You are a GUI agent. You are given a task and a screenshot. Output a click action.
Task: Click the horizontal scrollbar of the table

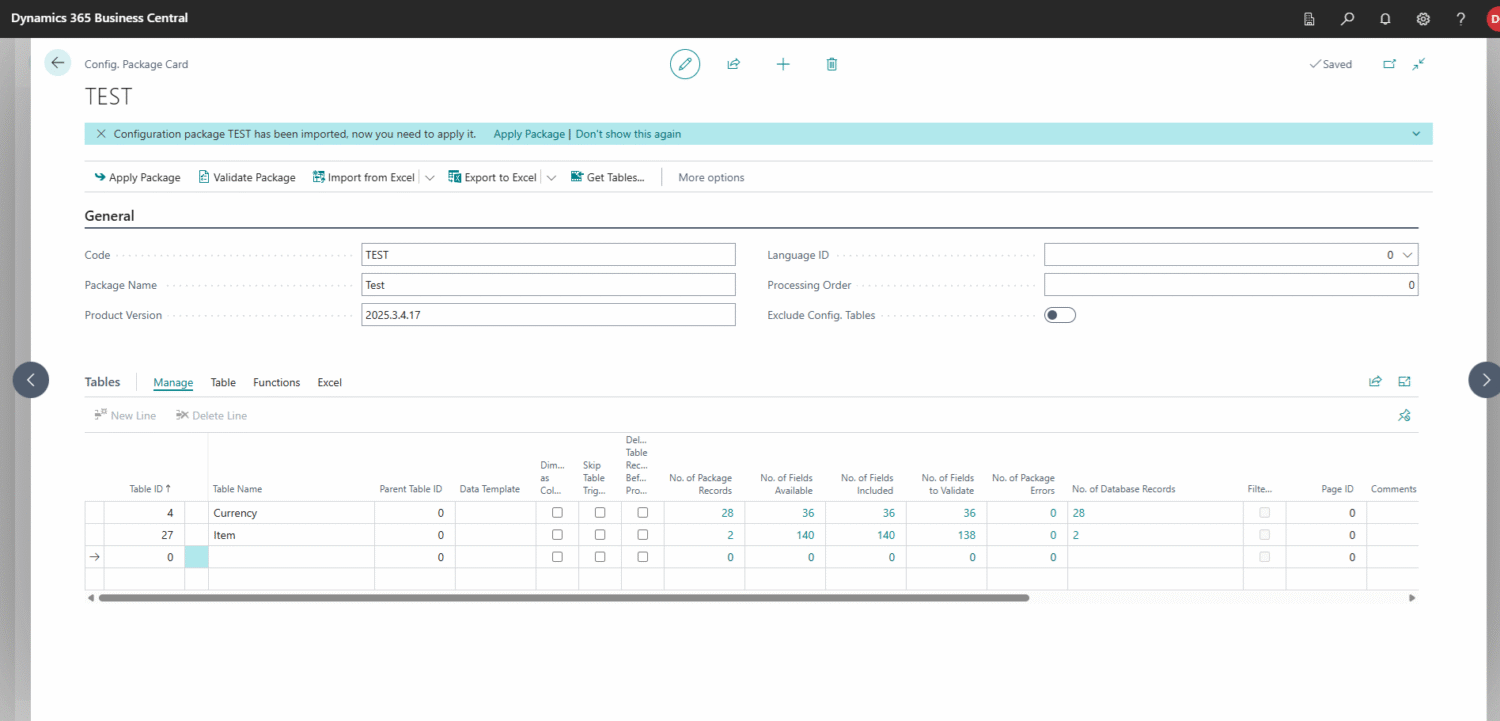pos(563,598)
